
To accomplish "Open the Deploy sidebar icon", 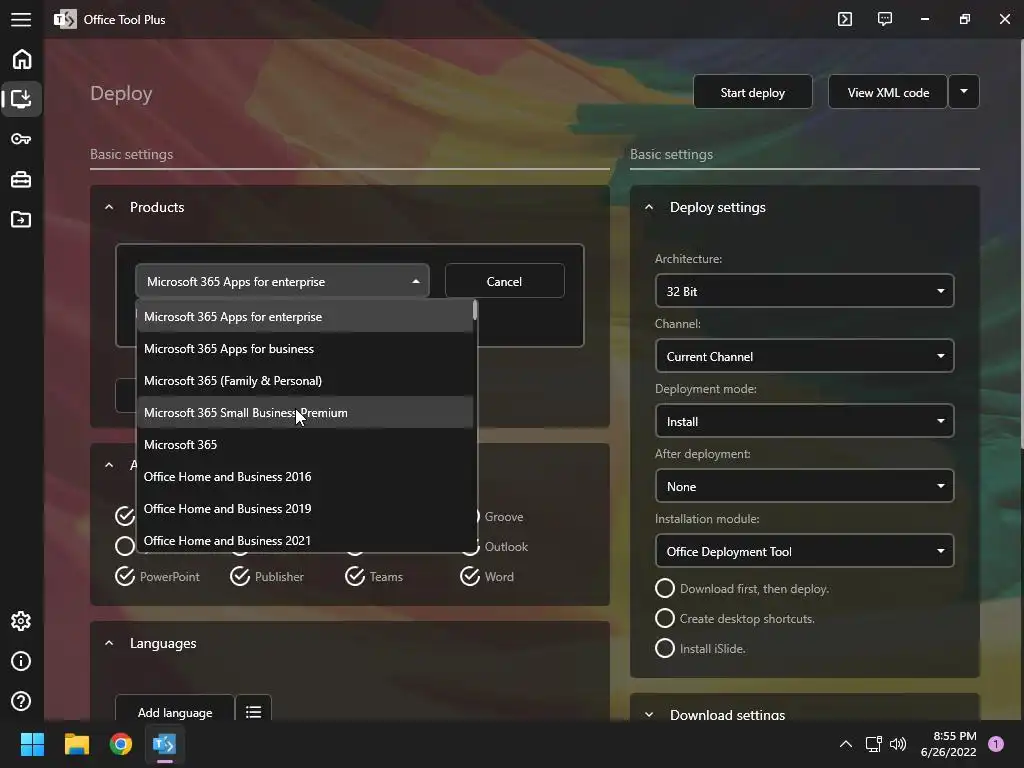I will (22, 99).
